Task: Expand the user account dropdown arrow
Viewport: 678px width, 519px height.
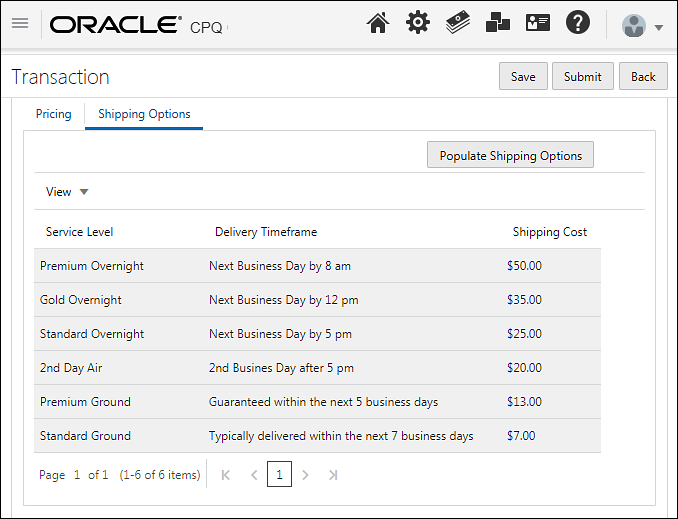Action: pyautogui.click(x=659, y=28)
